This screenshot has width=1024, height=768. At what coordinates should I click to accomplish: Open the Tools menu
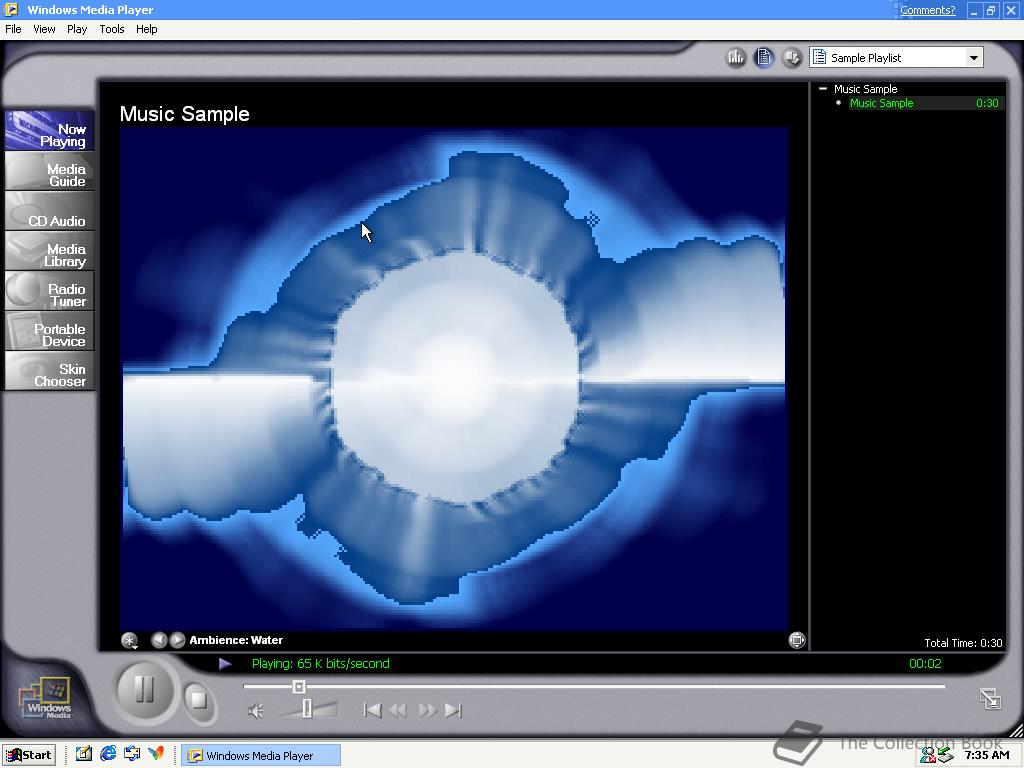tap(112, 29)
